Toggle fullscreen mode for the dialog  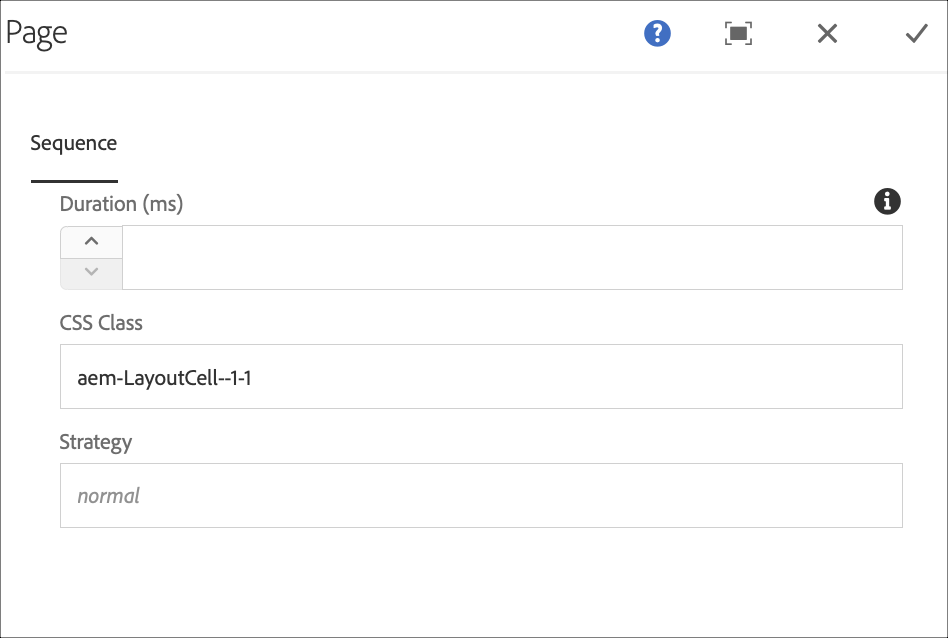pyautogui.click(x=738, y=34)
